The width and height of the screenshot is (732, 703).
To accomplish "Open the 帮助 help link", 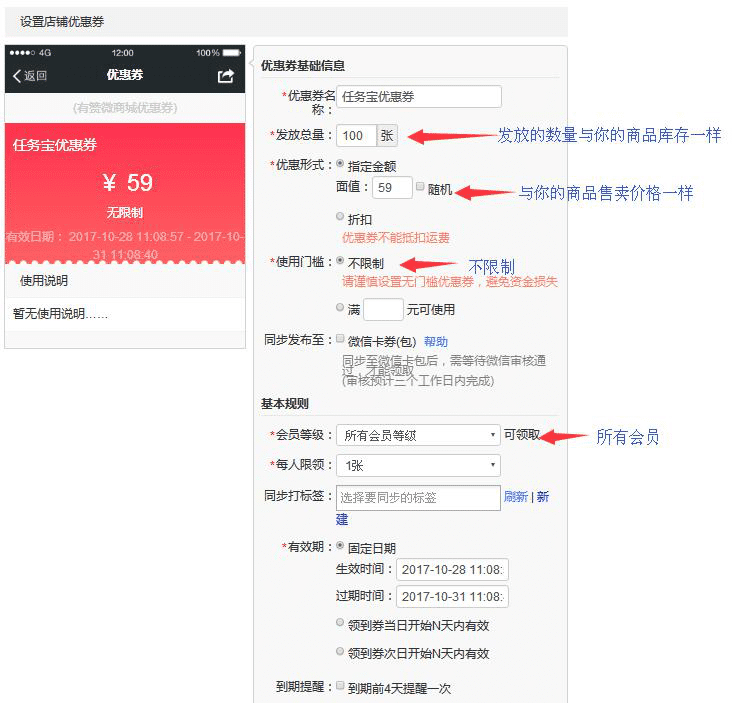I will pos(436,341).
